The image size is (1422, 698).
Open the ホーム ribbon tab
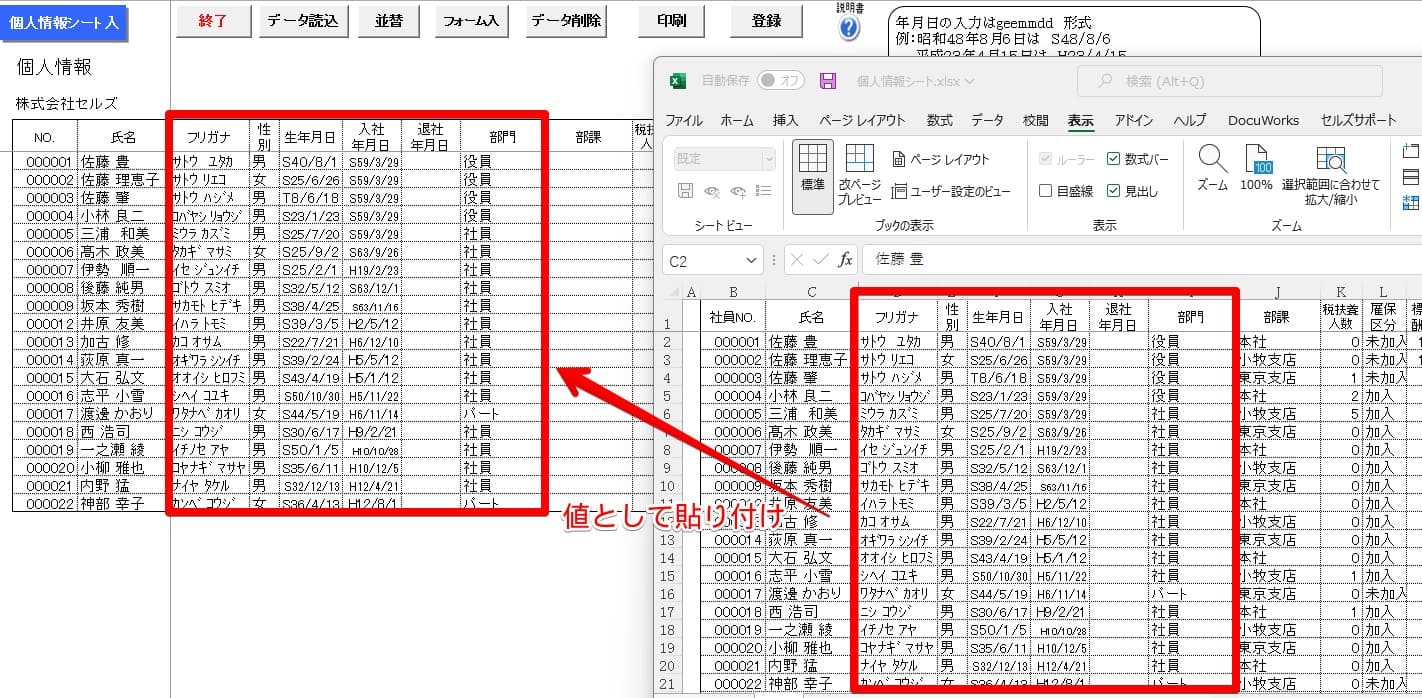click(738, 120)
